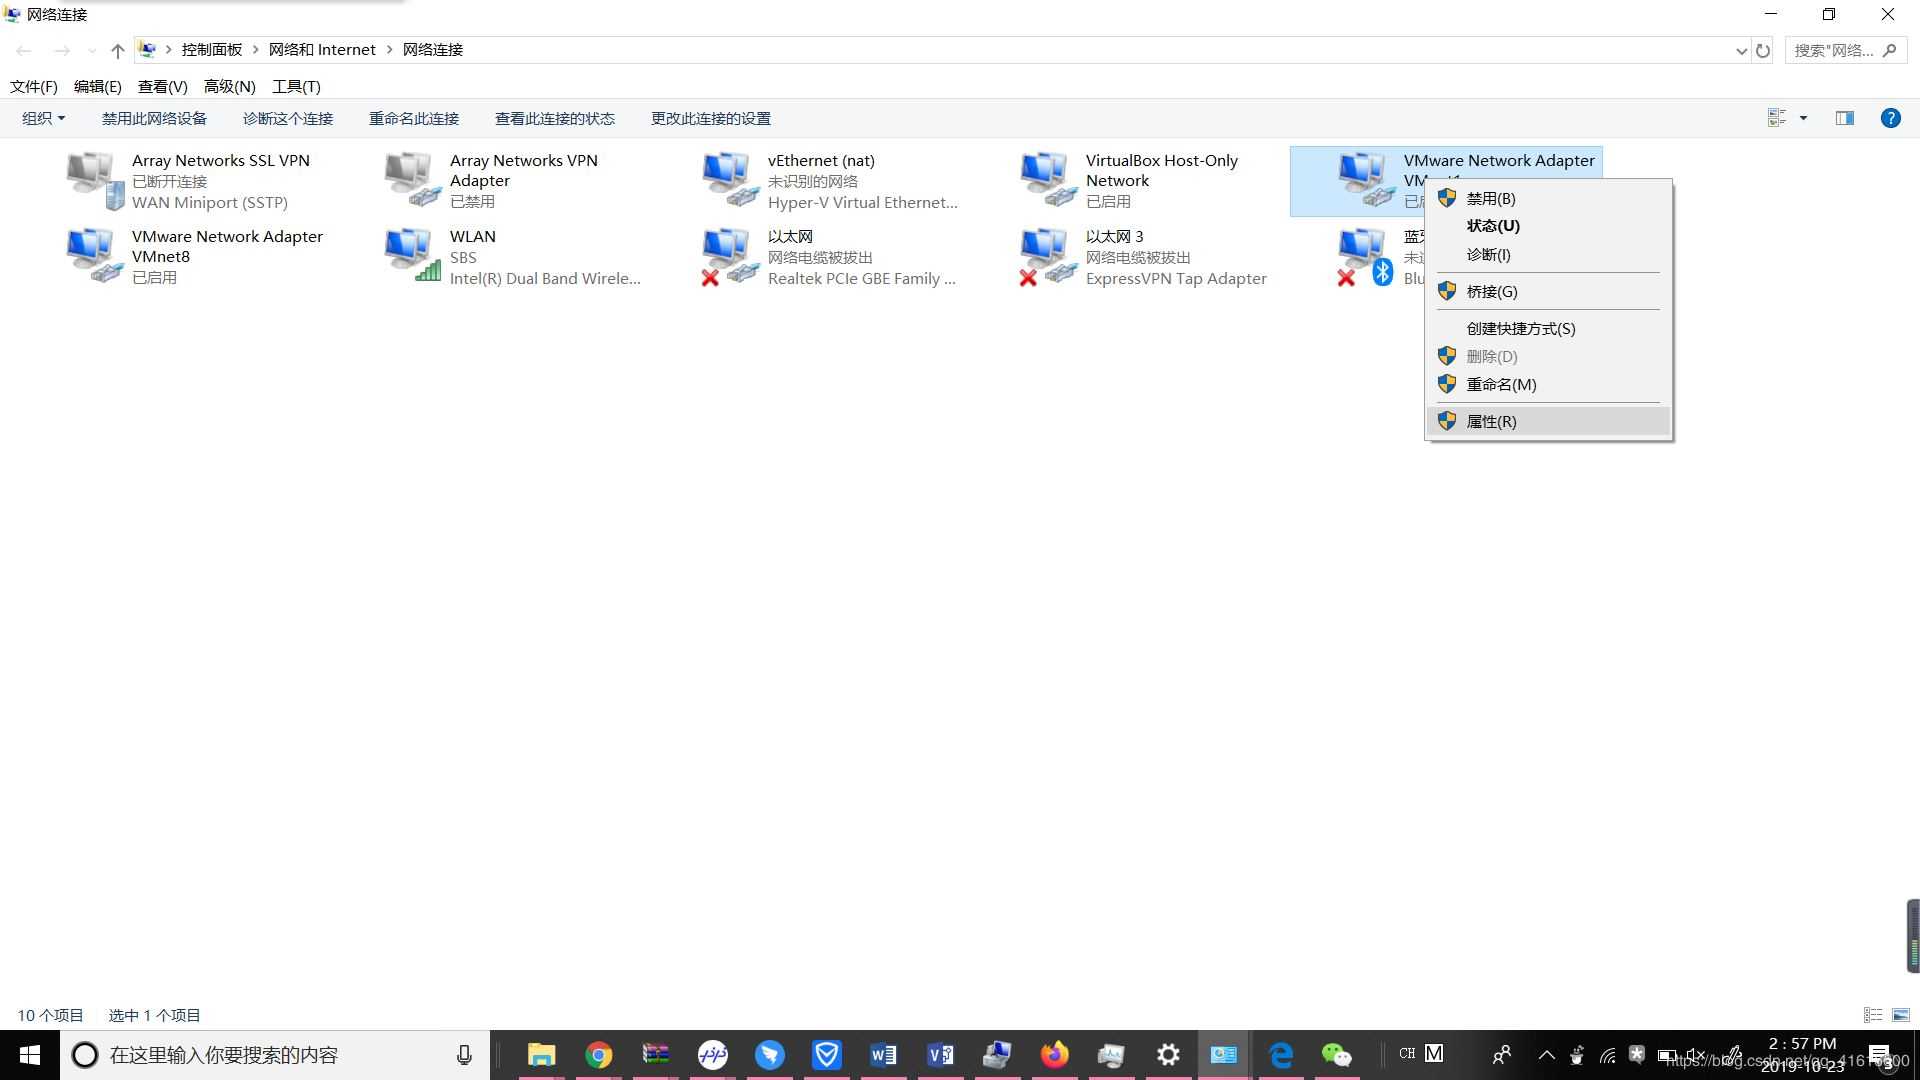Click the refresh icon in the address bar
This screenshot has height=1080, width=1920.
click(1762, 49)
